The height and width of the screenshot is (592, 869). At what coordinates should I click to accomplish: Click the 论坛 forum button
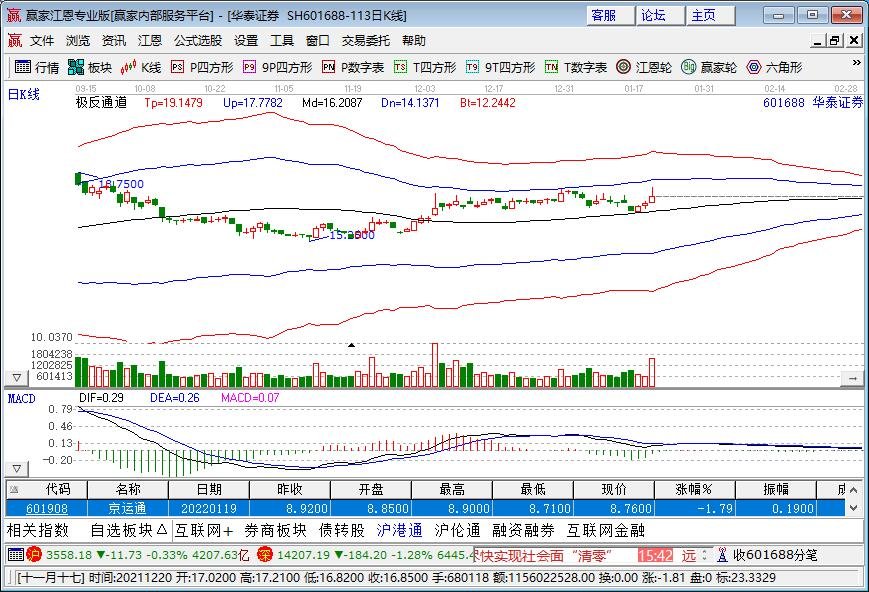[660, 16]
